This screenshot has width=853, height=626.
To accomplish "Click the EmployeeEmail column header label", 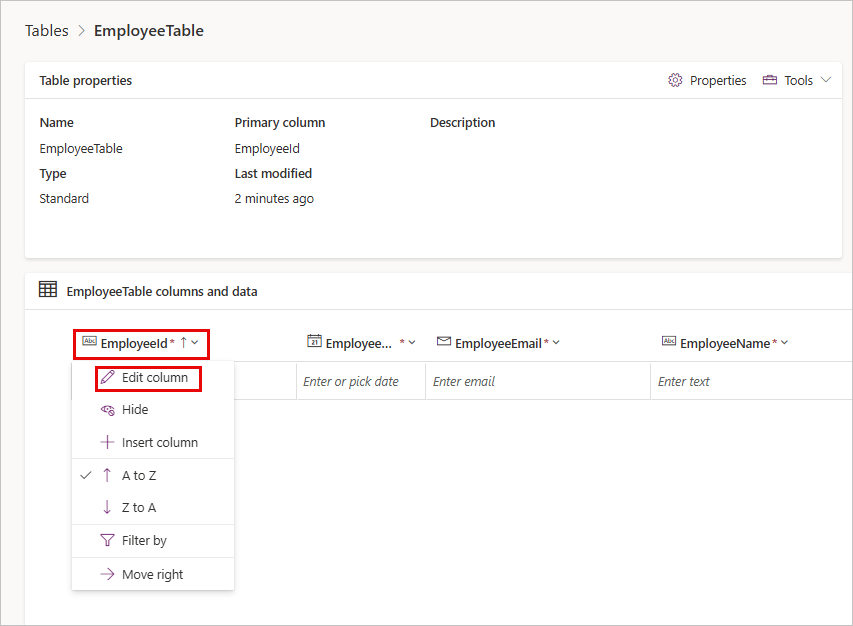I will click(498, 344).
